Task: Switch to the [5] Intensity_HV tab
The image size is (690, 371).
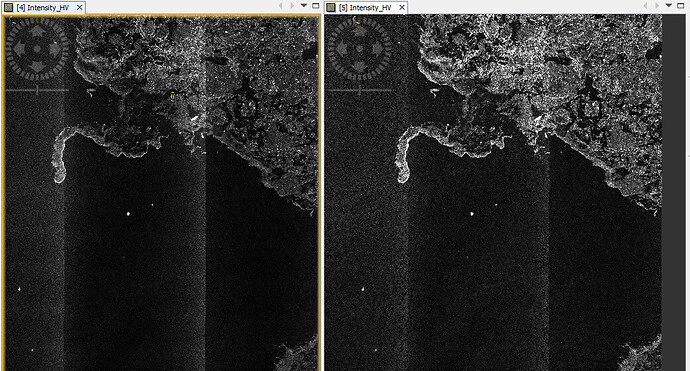Action: click(x=365, y=7)
